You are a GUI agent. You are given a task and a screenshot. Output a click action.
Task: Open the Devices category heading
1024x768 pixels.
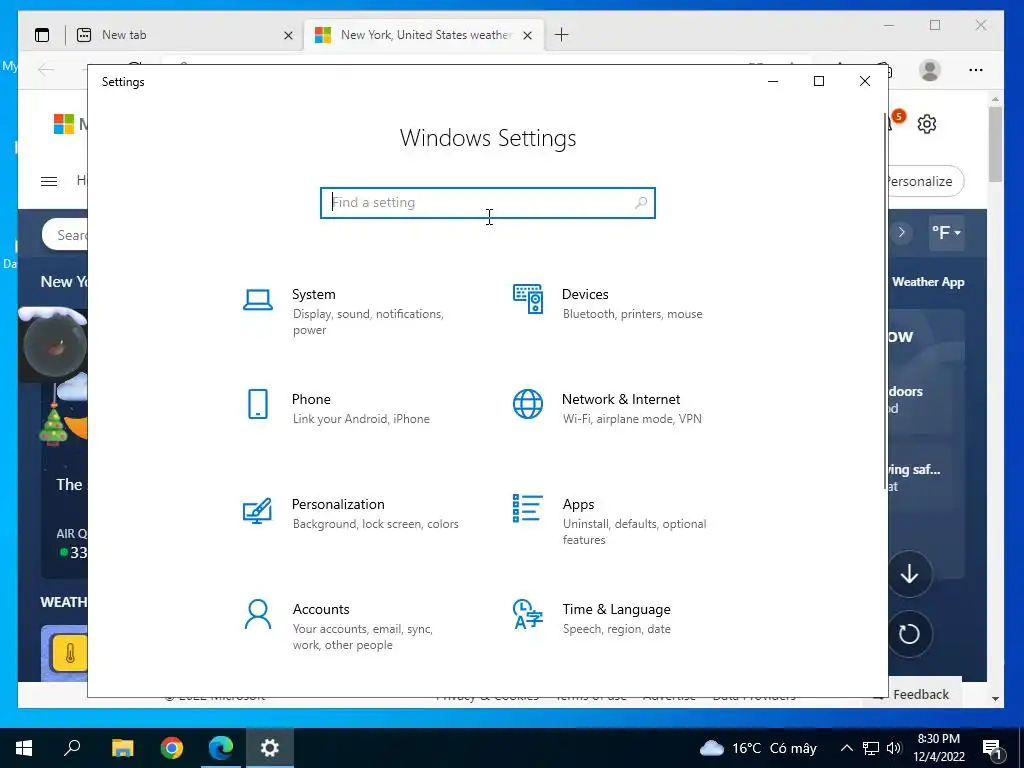coord(585,294)
